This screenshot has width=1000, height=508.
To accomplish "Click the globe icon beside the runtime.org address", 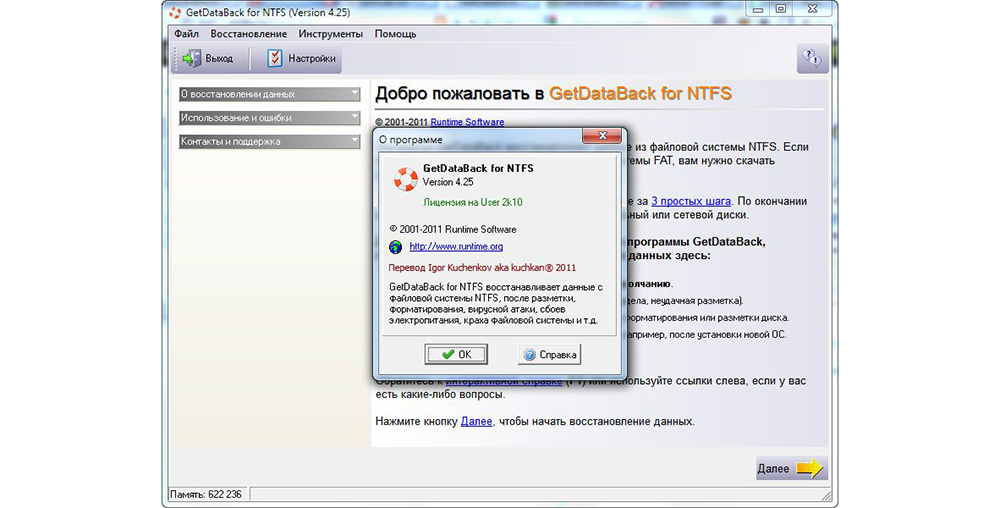I will pyautogui.click(x=395, y=246).
